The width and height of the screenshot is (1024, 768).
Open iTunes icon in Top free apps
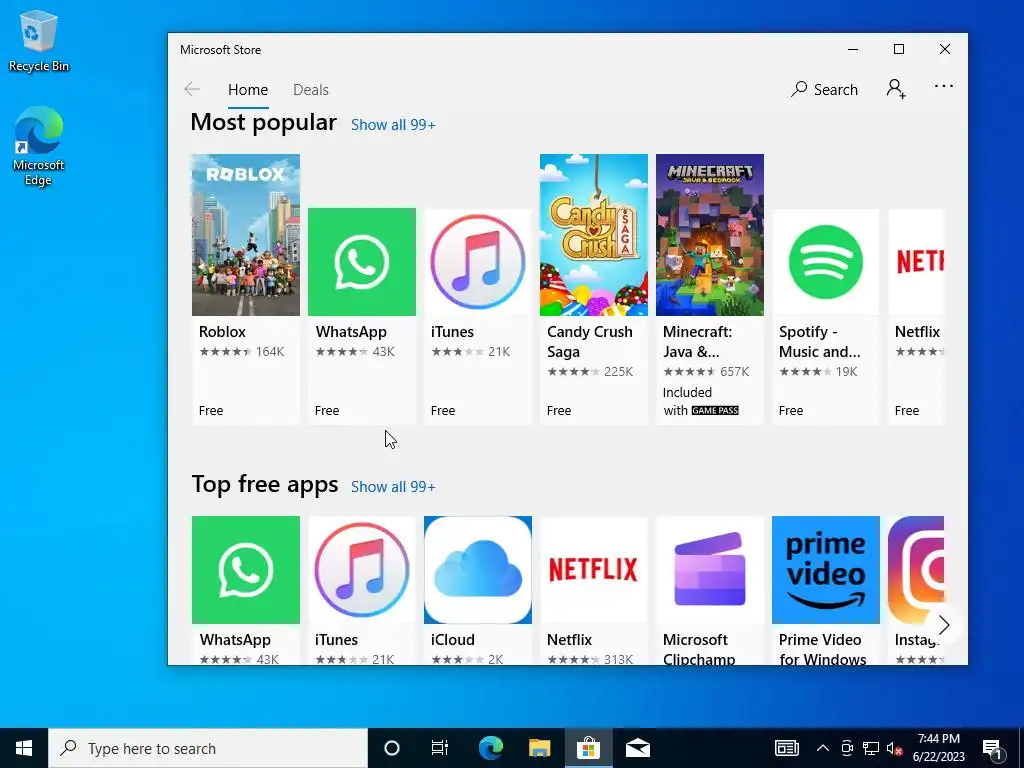tap(362, 570)
